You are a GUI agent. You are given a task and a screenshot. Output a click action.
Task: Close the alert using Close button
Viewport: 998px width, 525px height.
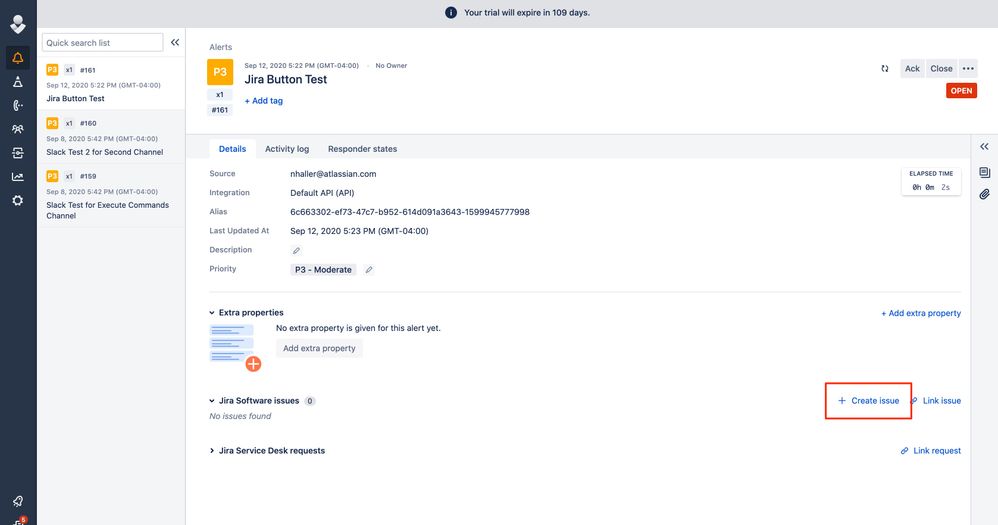point(941,69)
